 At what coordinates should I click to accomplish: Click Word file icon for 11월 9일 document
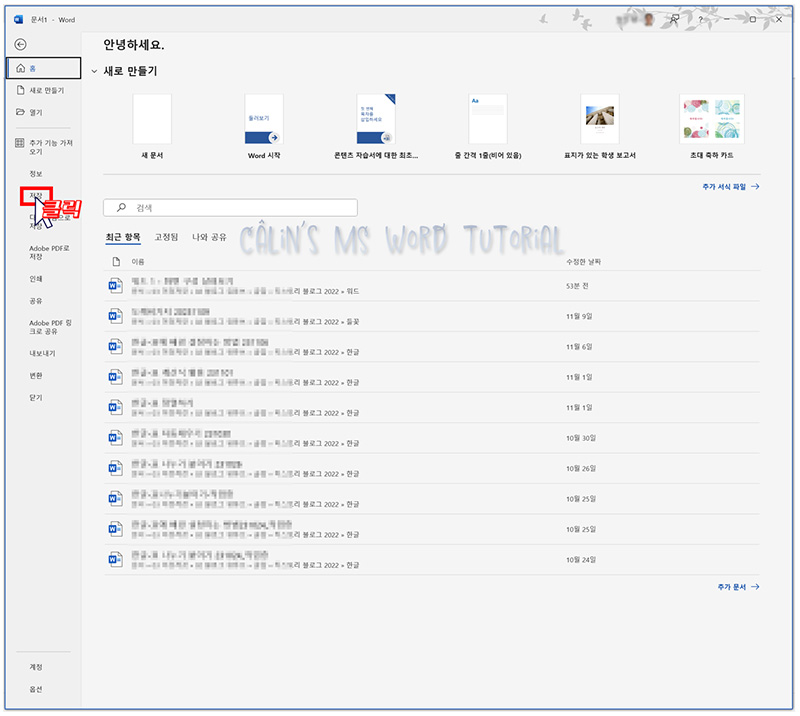pyautogui.click(x=116, y=316)
